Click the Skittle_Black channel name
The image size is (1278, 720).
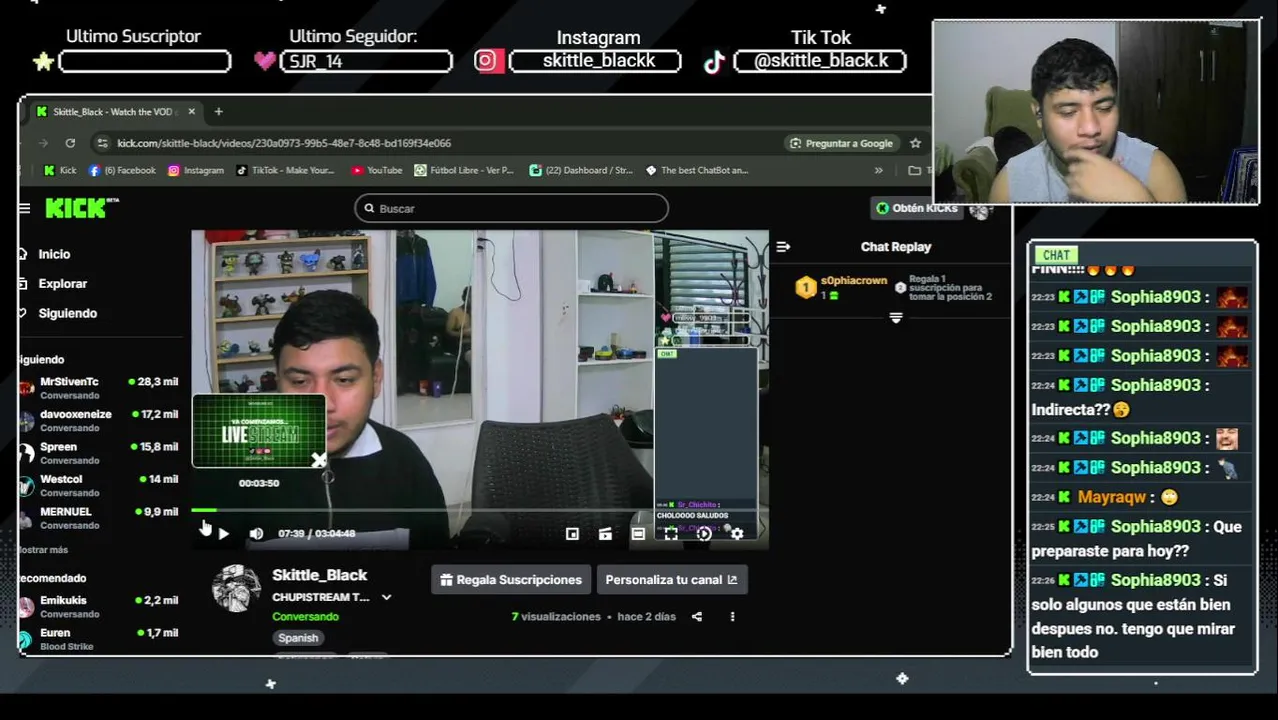coord(320,576)
